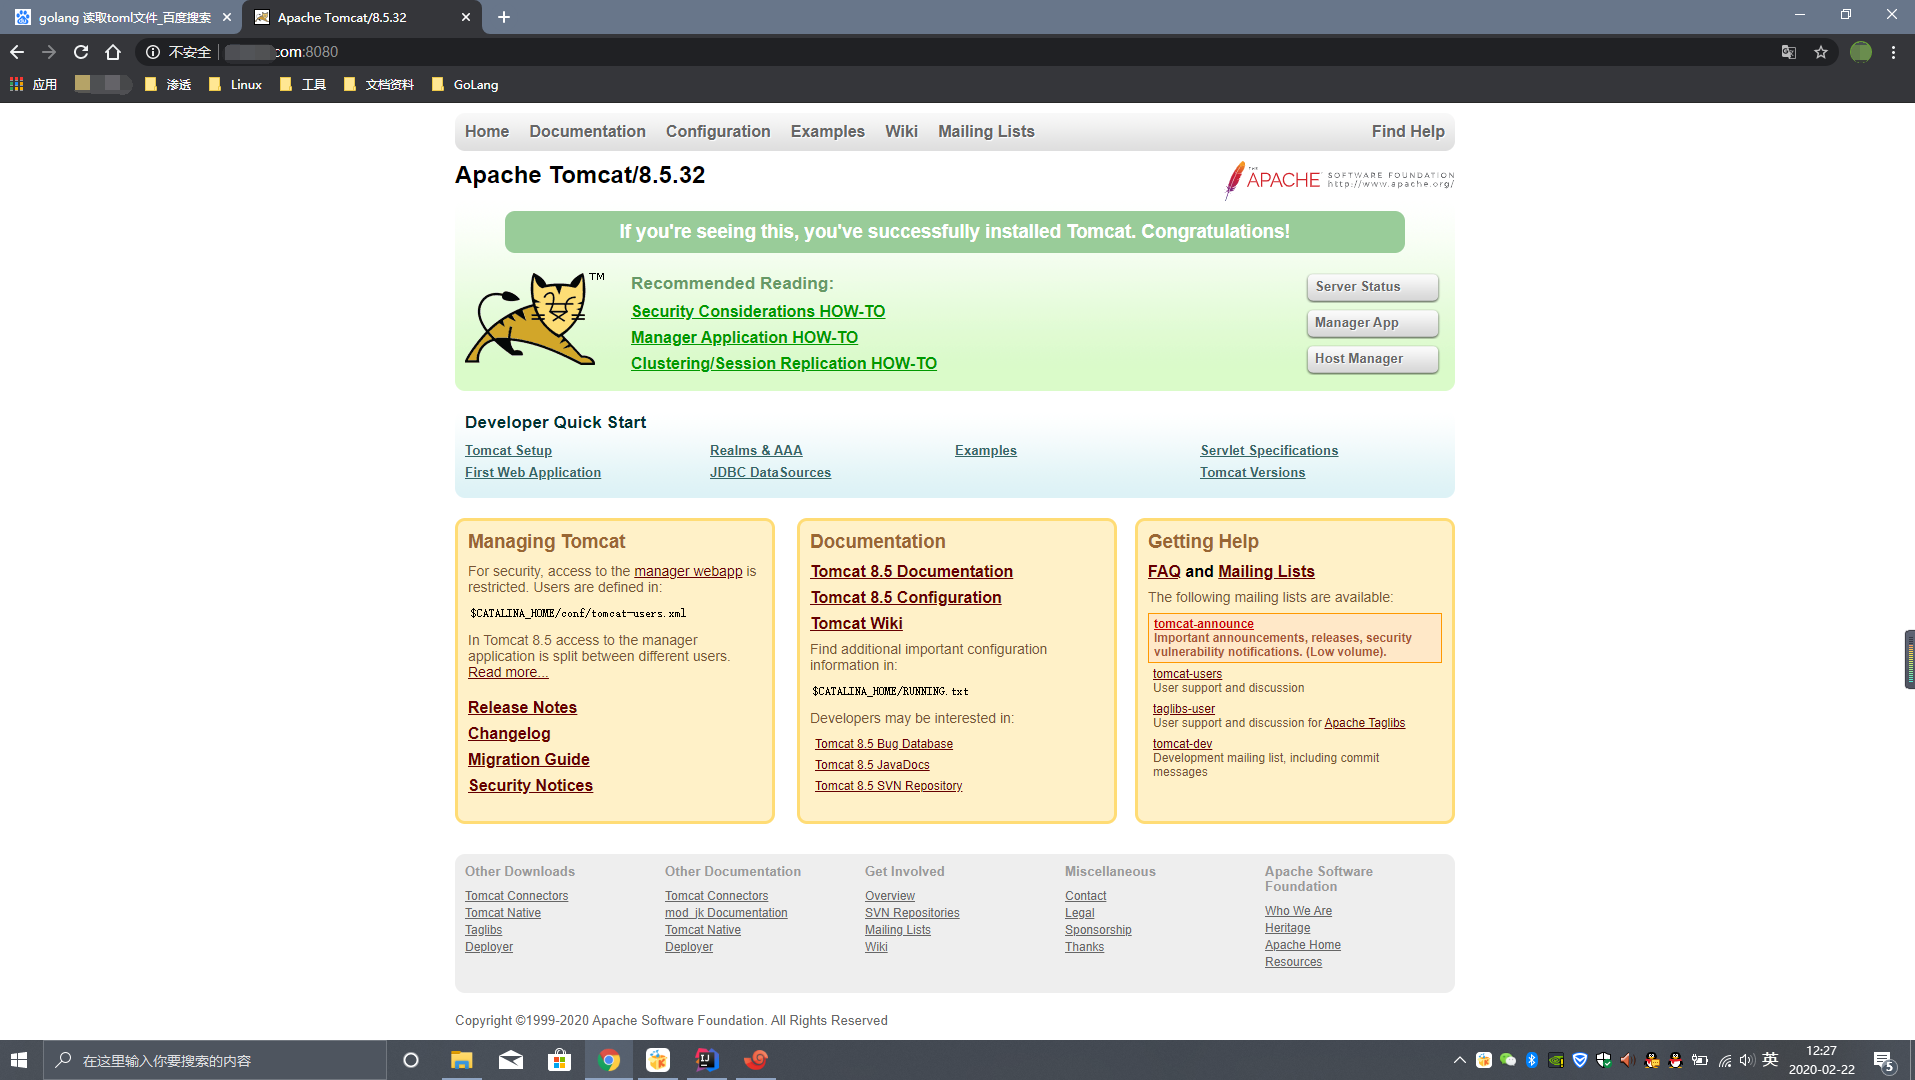Screen dimensions: 1915x1080
Task: Open Examples in the top nav
Action: pyautogui.click(x=827, y=131)
